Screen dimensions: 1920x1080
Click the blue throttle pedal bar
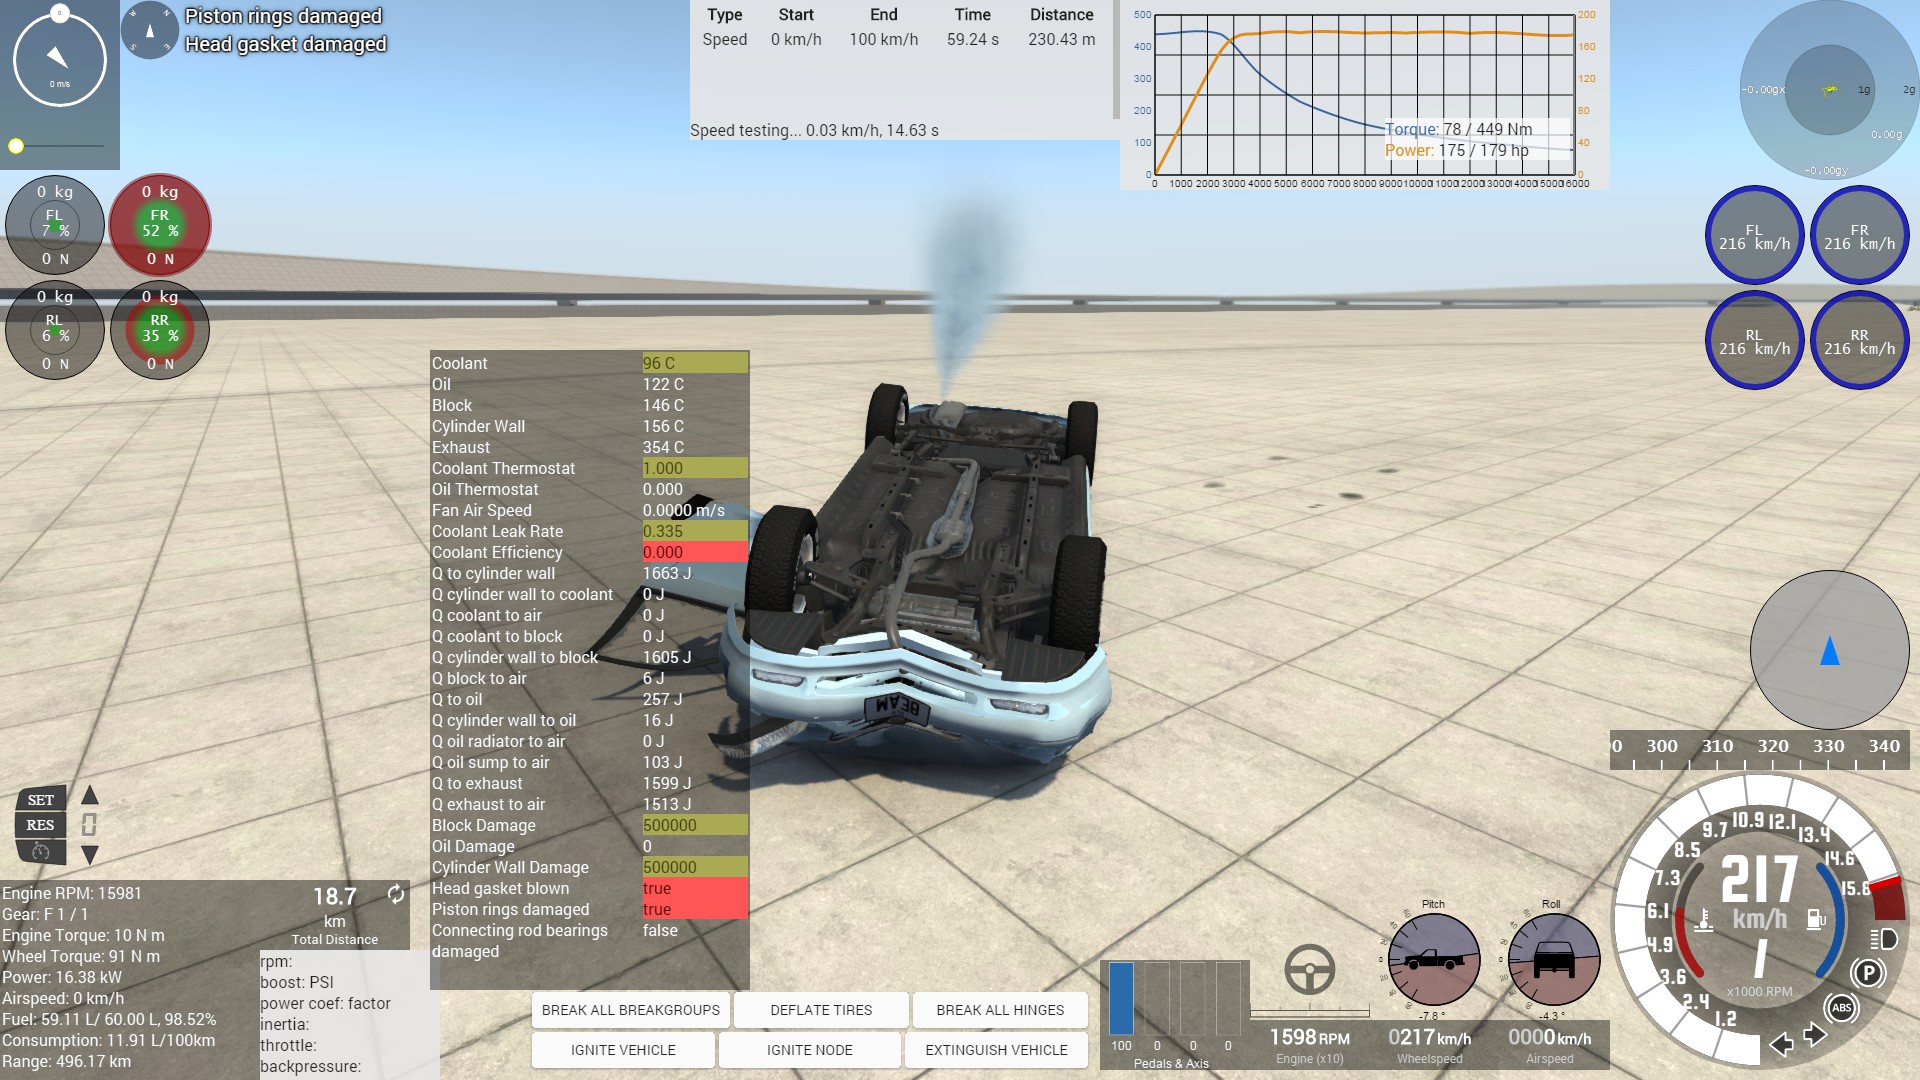(1121, 998)
